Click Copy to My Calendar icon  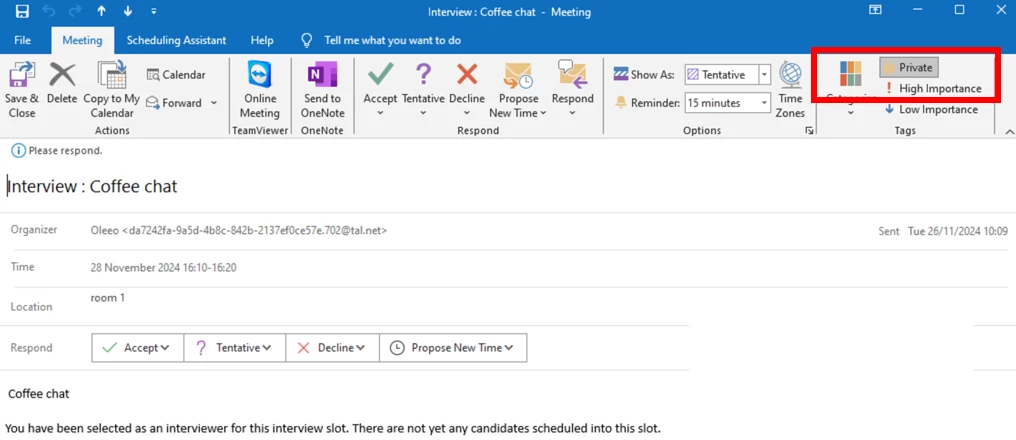(111, 78)
